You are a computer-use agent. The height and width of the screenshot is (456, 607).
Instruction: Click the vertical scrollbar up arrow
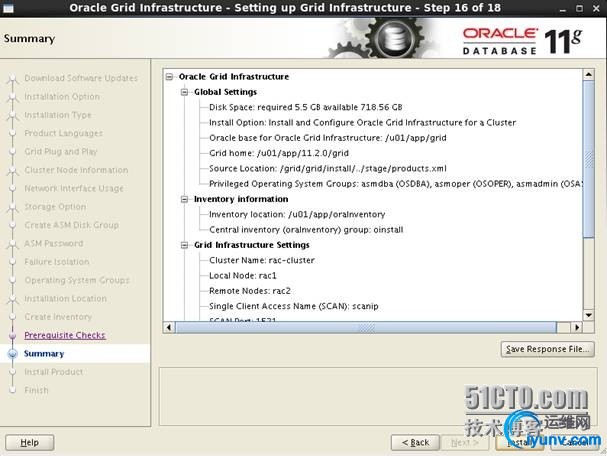pos(588,74)
